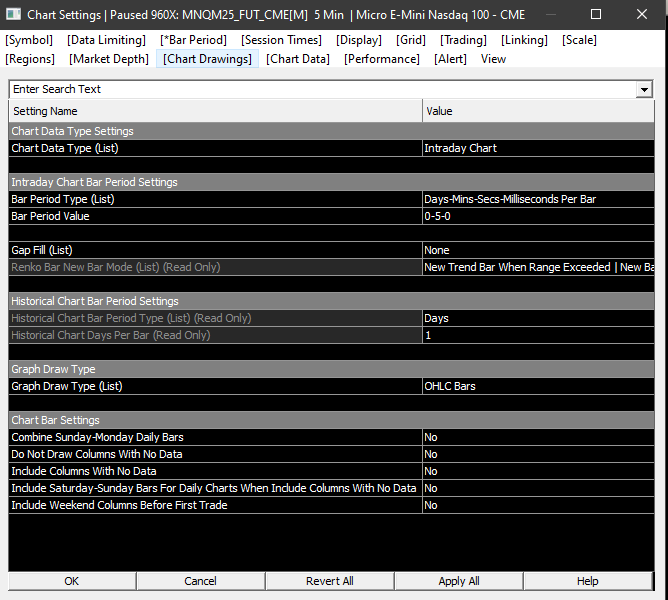
Task: Toggle Include Columns With No Data value
Action: (538, 471)
